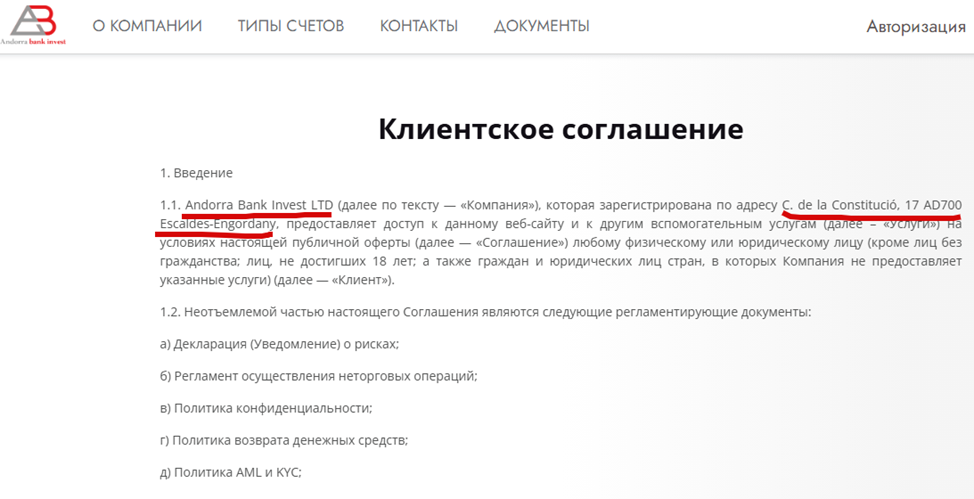Click item в) Политика конфиденциальности
The width and height of the screenshot is (974, 499).
(x=266, y=409)
